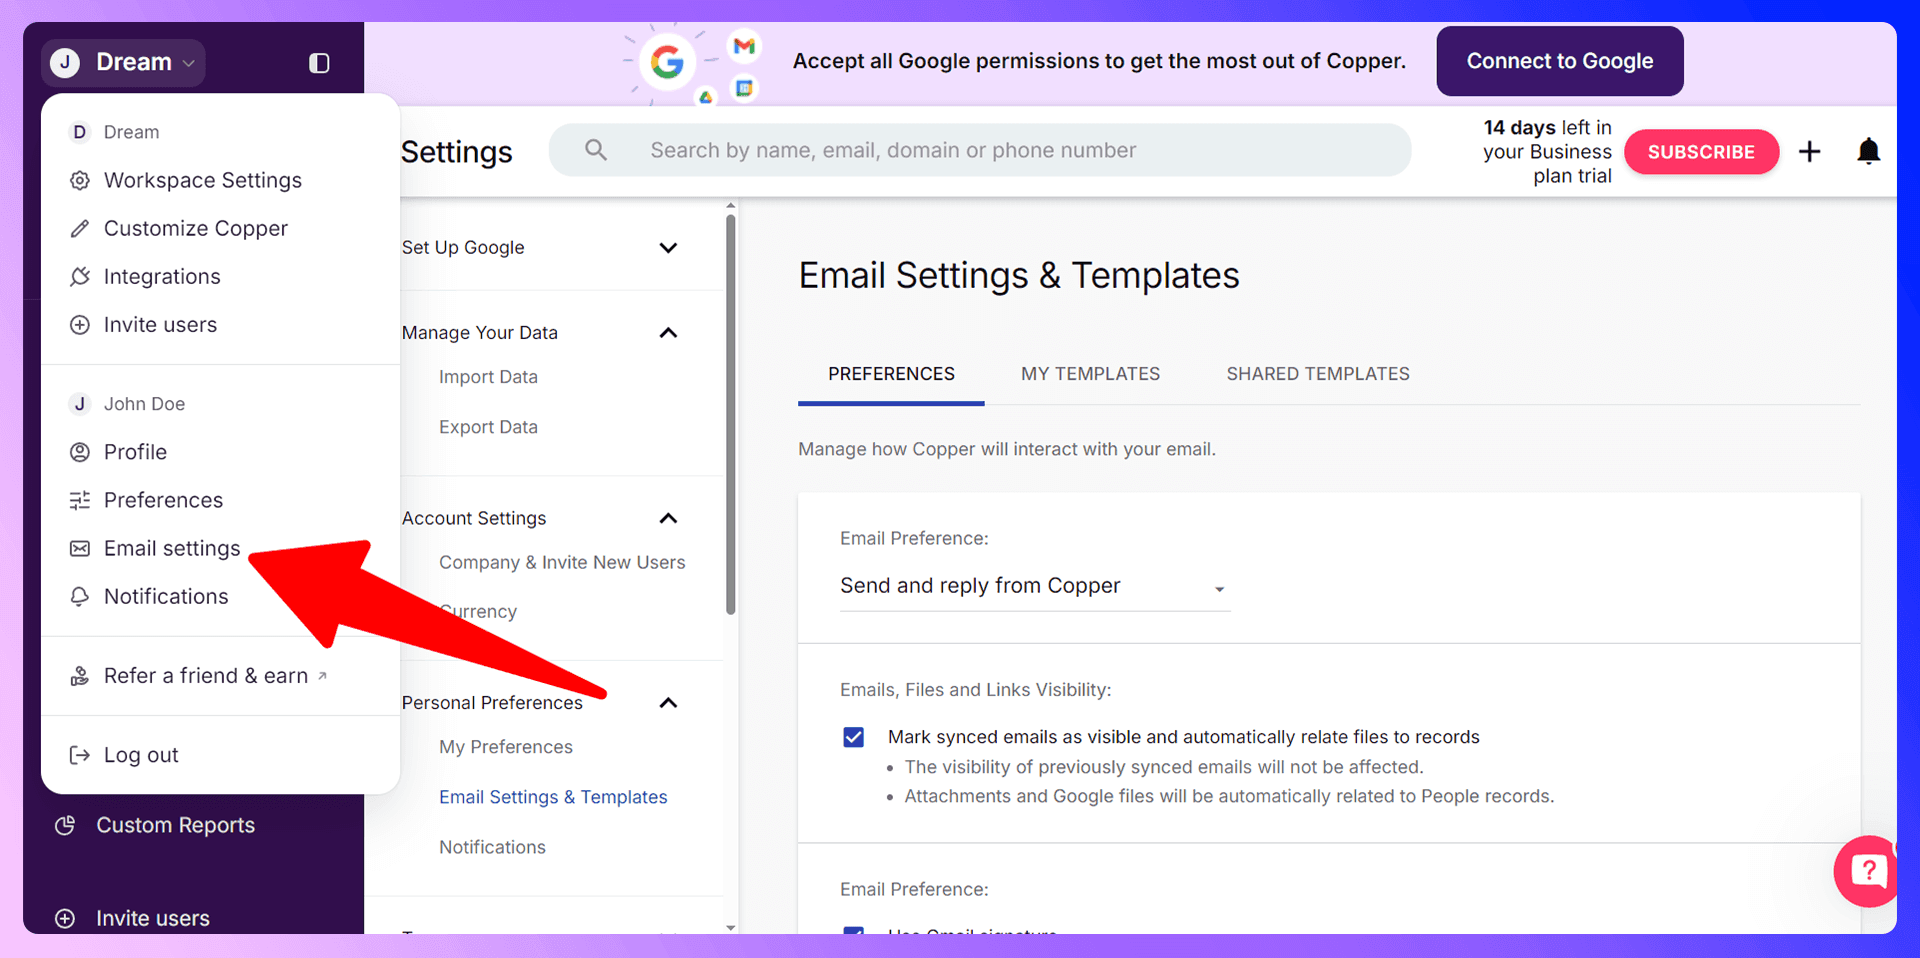The image size is (1920, 958).
Task: Click the Notifications bell icon in menu
Action: pyautogui.click(x=80, y=596)
